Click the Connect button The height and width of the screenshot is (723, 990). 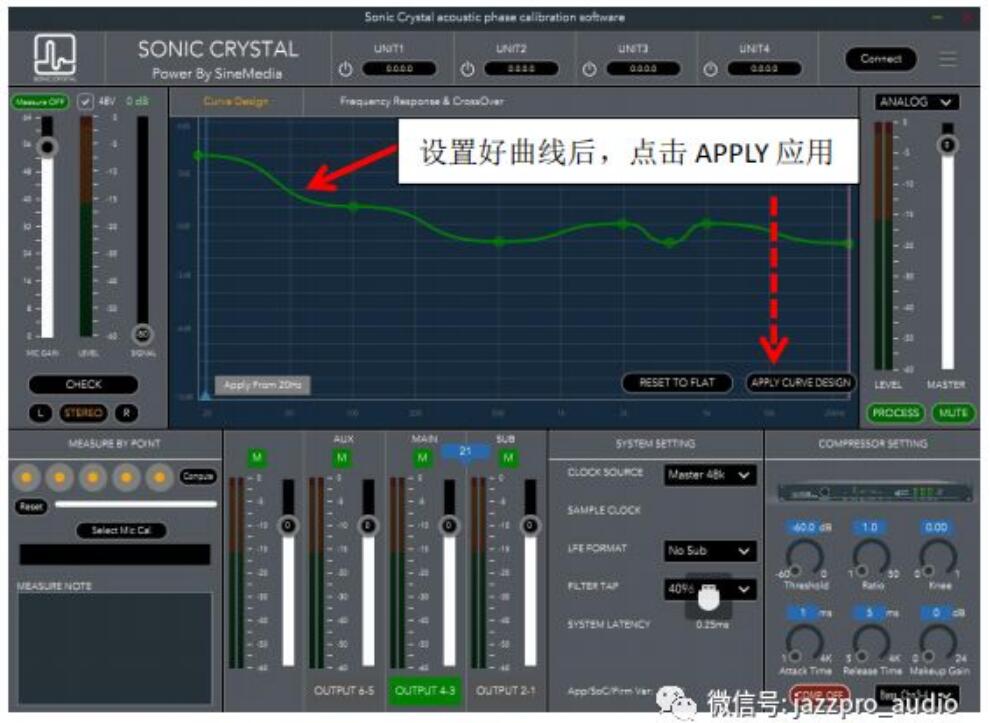pyautogui.click(x=881, y=59)
